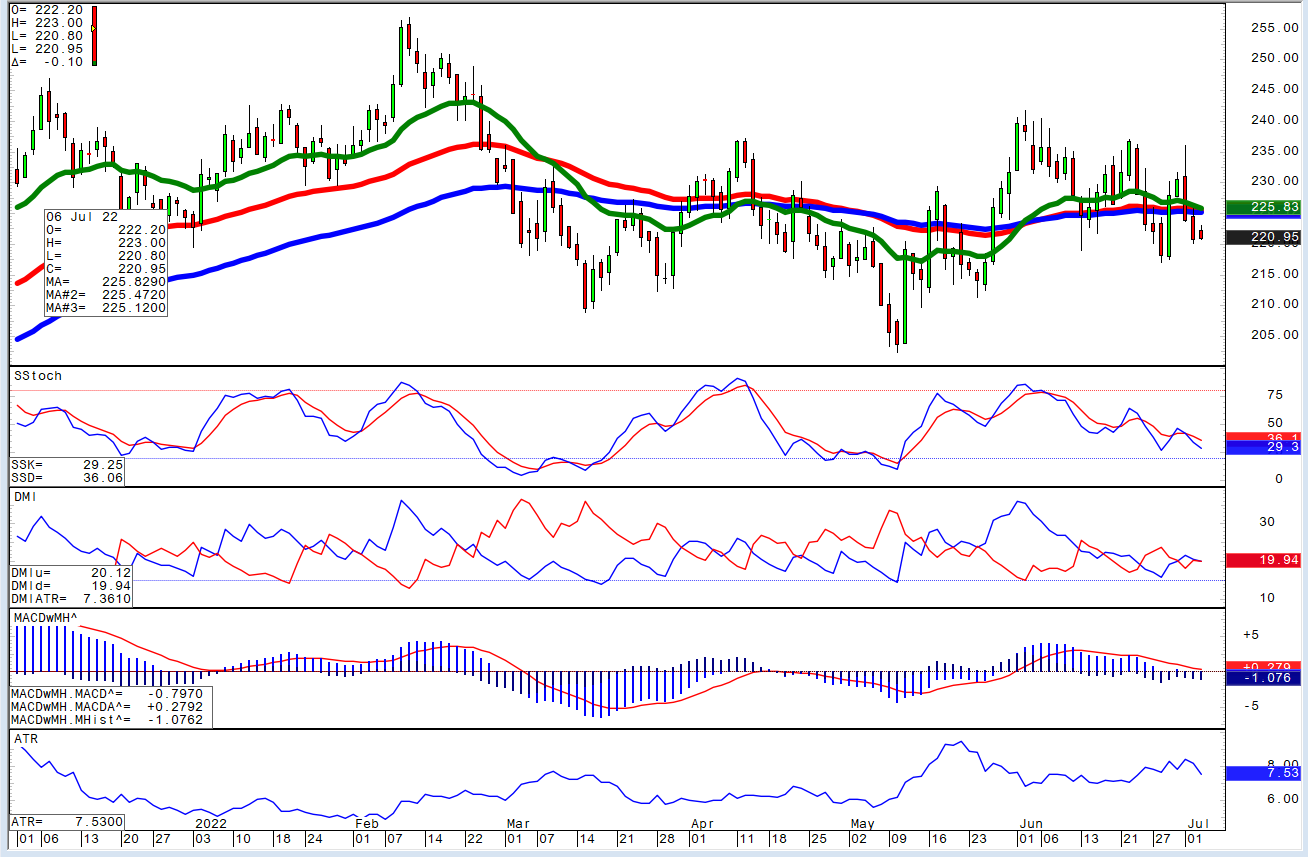Click the ATR indicator title
1308x857 pixels.
pyautogui.click(x=25, y=738)
